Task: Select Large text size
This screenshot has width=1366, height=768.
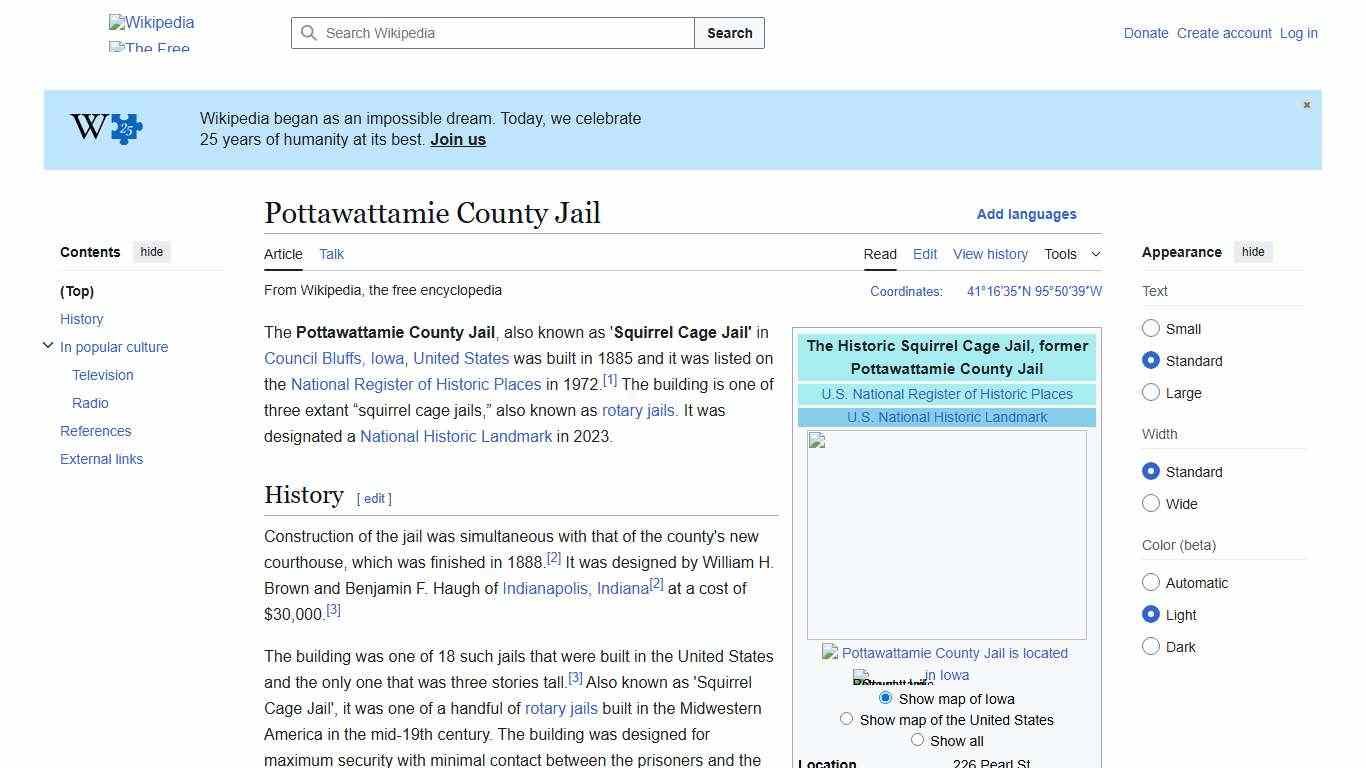Action: point(1151,392)
